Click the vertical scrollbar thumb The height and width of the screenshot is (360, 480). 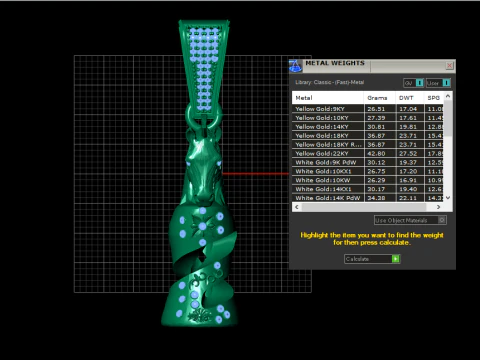(448, 118)
